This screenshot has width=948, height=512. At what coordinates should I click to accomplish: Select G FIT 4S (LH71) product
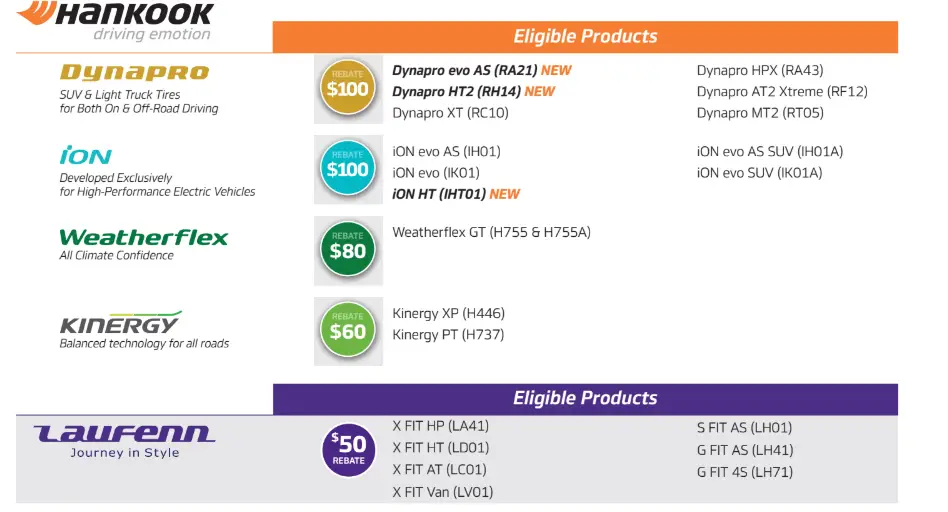click(x=745, y=472)
